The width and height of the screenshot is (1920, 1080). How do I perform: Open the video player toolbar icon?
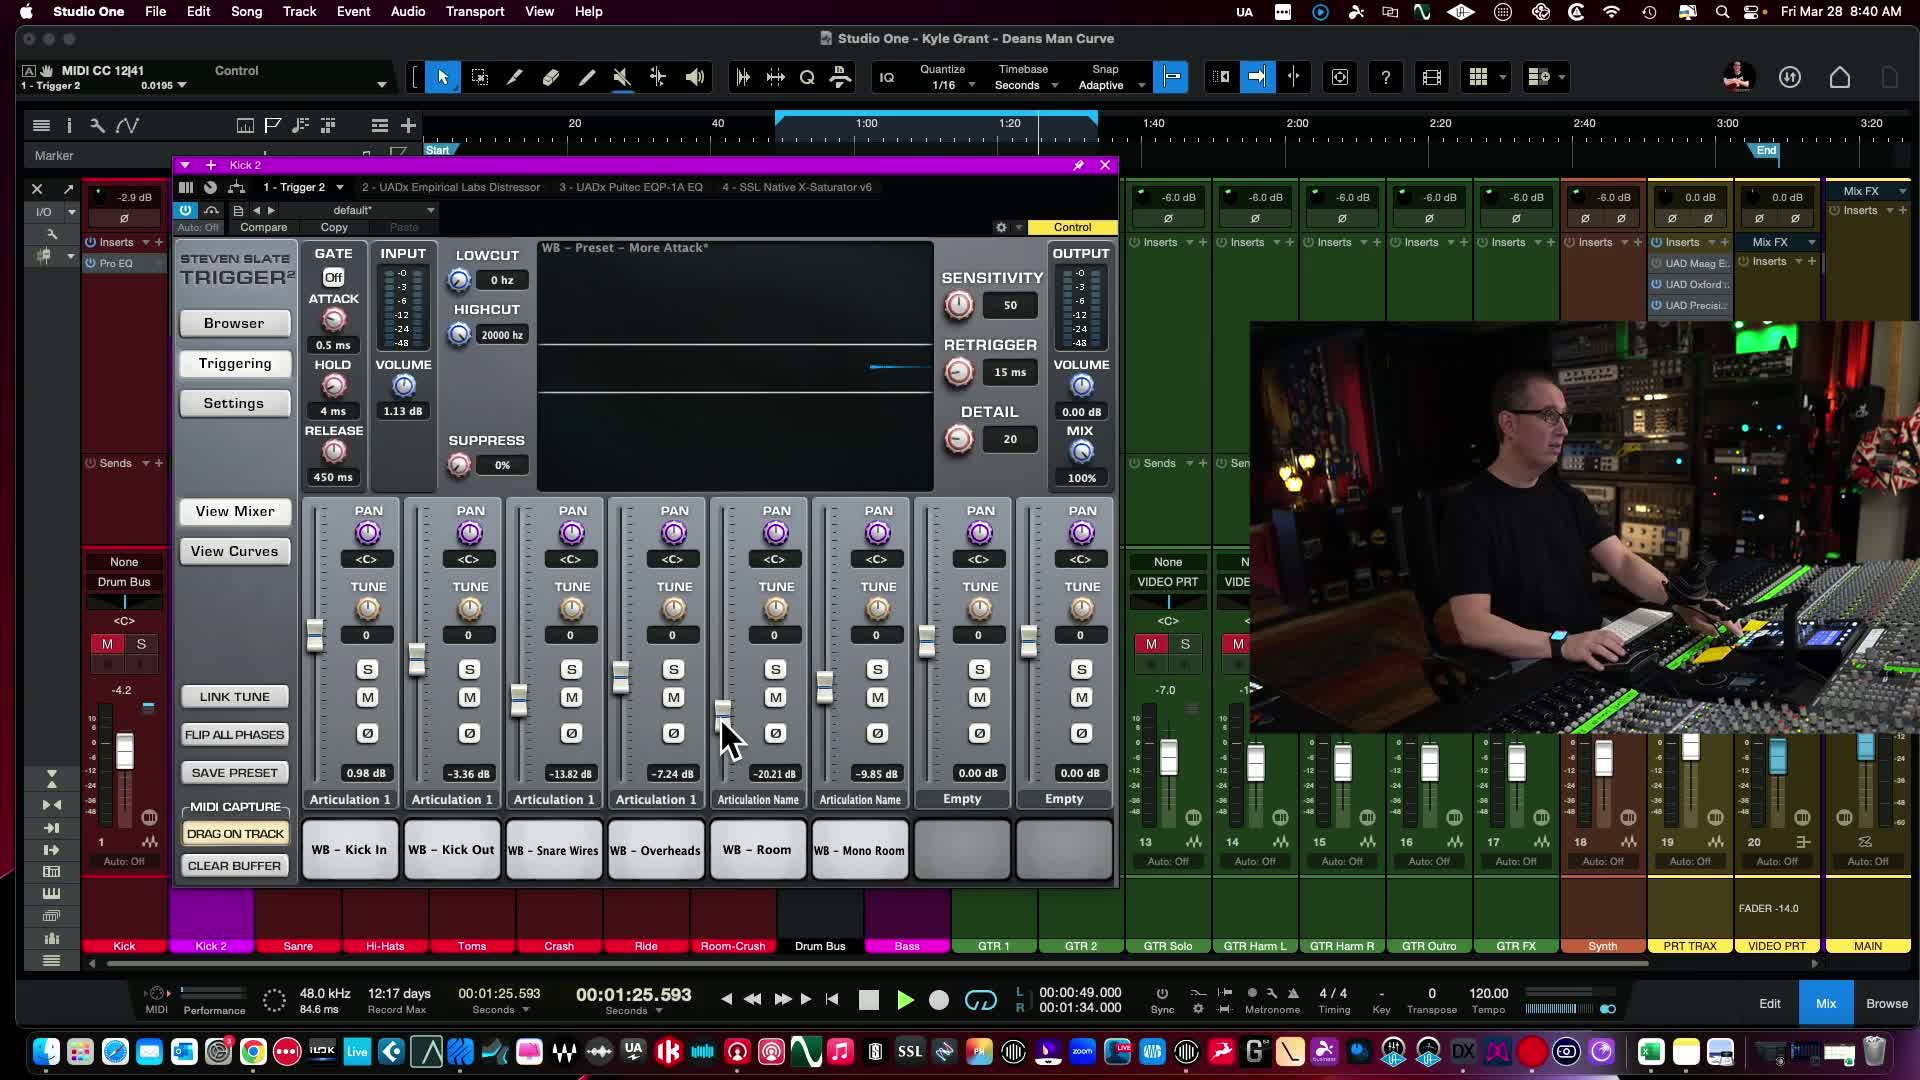point(1432,77)
